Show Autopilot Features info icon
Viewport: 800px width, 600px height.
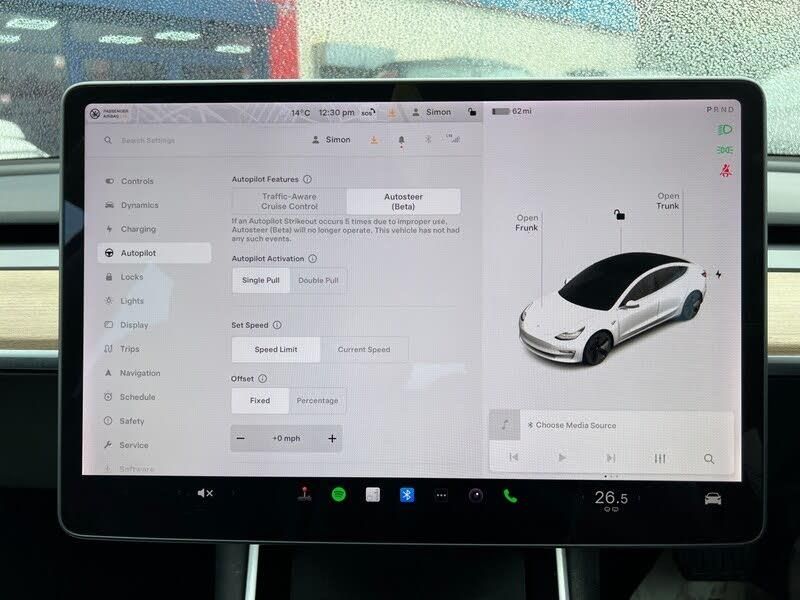click(x=307, y=179)
